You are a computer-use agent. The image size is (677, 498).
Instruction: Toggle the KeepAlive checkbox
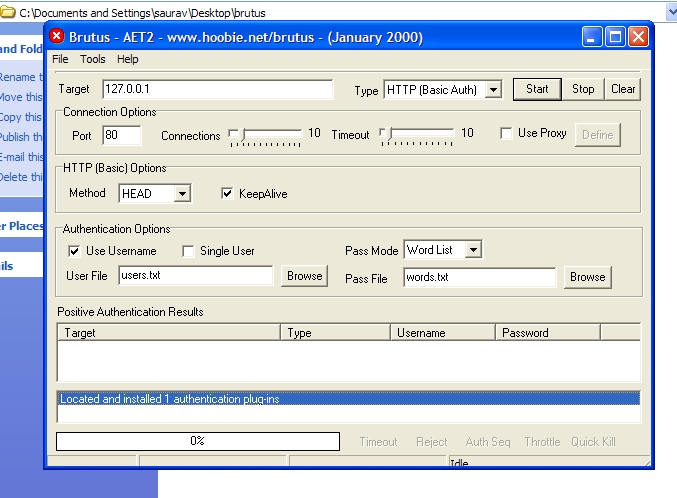click(227, 193)
